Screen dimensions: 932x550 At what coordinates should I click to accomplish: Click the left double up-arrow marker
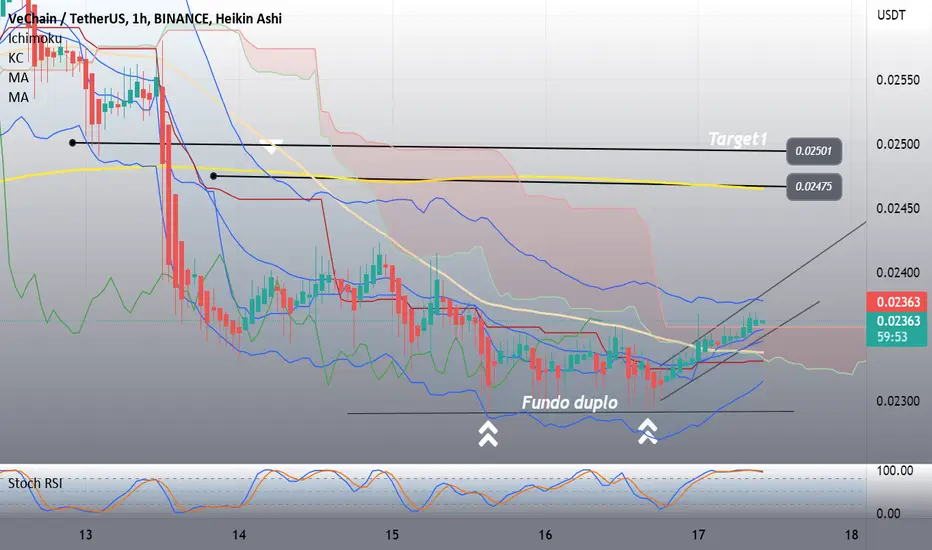tap(488, 433)
